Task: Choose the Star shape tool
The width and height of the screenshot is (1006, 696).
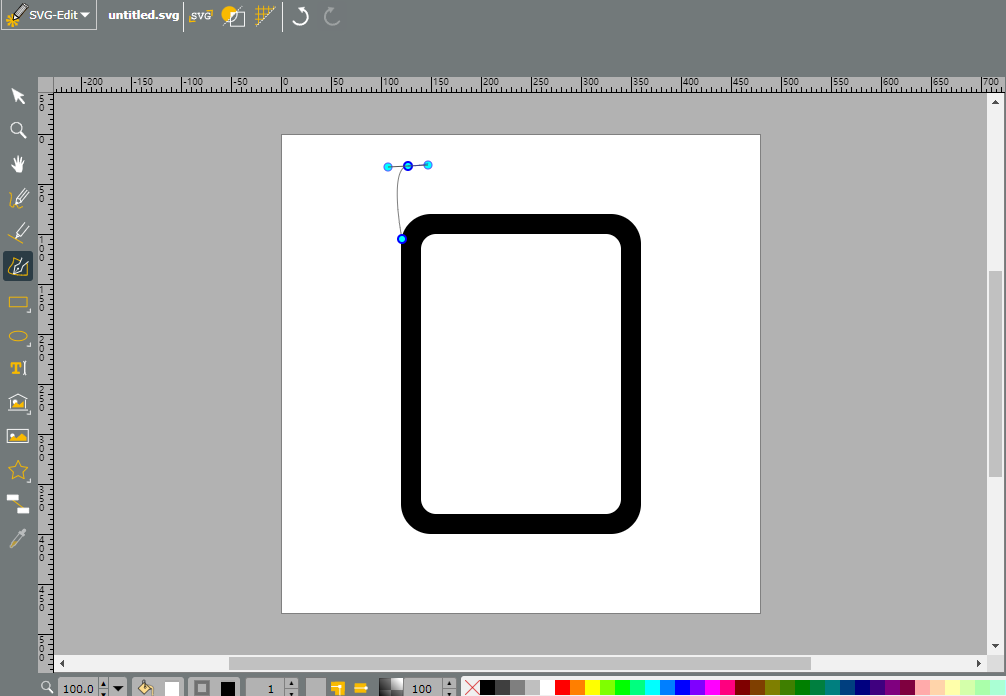Action: 18,470
